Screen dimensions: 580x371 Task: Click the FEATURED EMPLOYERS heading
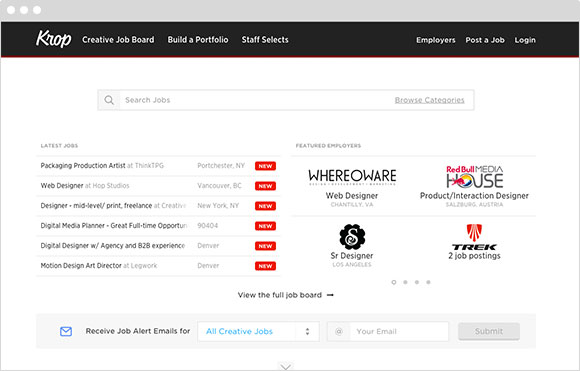[x=328, y=146]
